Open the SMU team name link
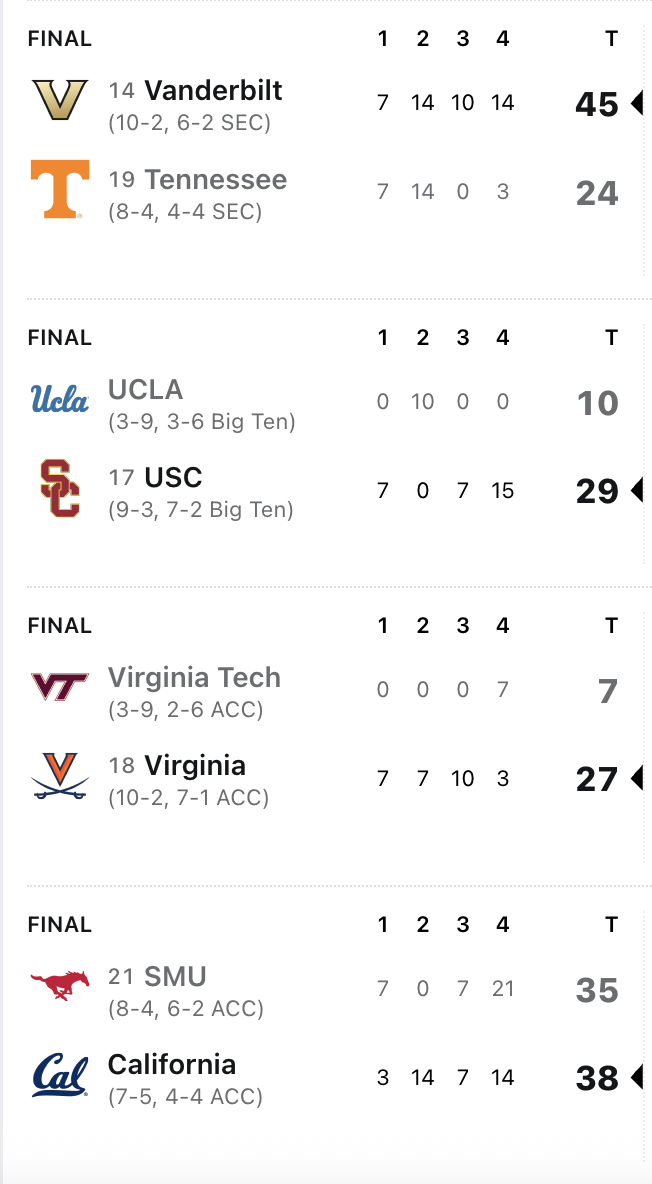 coord(175,977)
